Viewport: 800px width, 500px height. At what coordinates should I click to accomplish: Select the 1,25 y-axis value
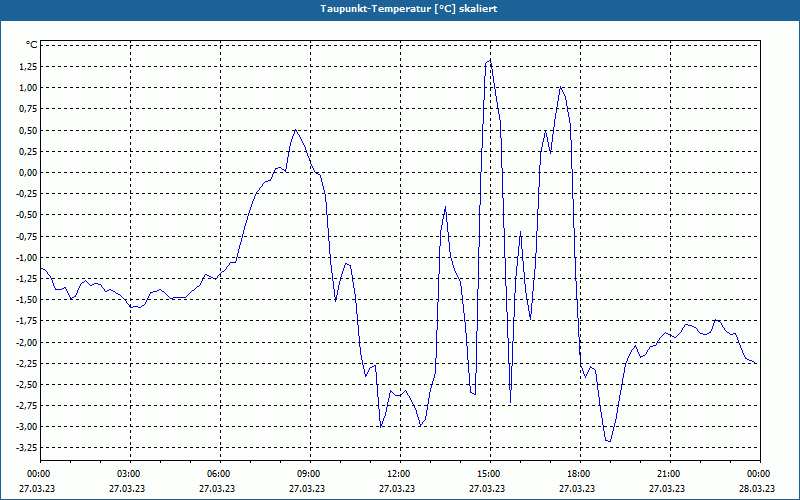click(28, 66)
